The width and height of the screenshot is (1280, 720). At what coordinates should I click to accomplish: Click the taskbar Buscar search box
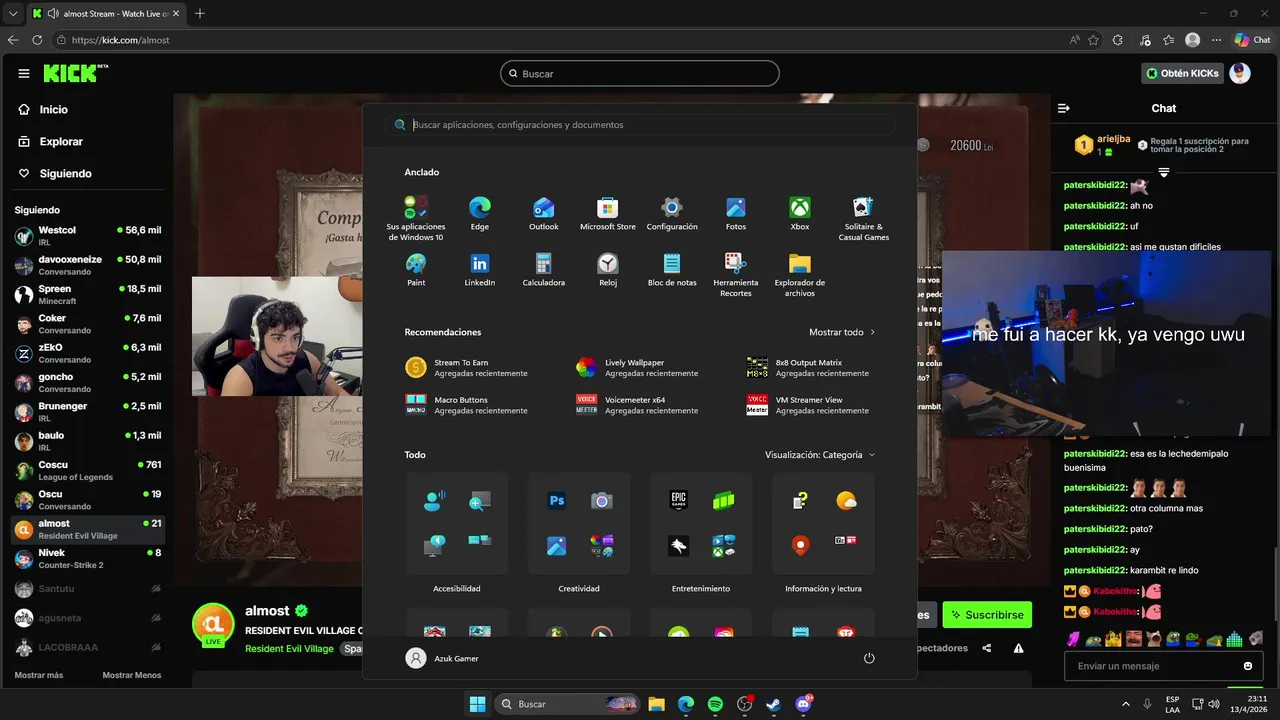[x=567, y=704]
